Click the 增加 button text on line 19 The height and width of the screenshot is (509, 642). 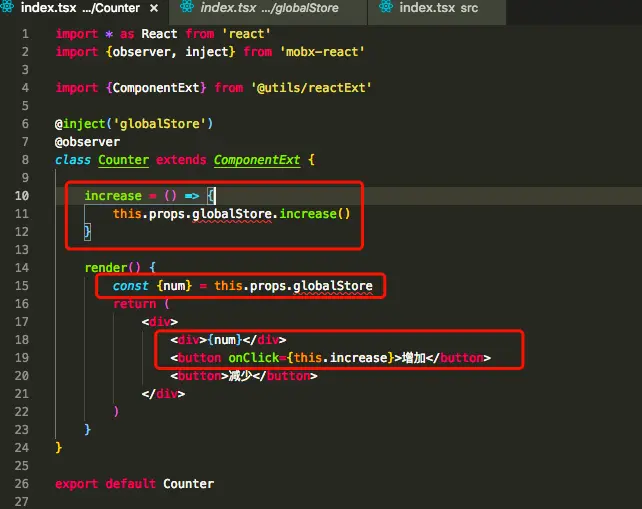(414, 358)
